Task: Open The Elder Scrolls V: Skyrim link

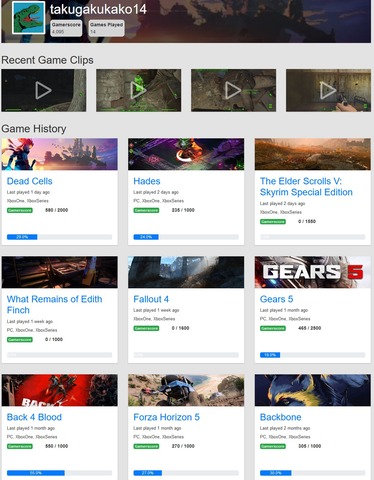Action: pos(306,187)
